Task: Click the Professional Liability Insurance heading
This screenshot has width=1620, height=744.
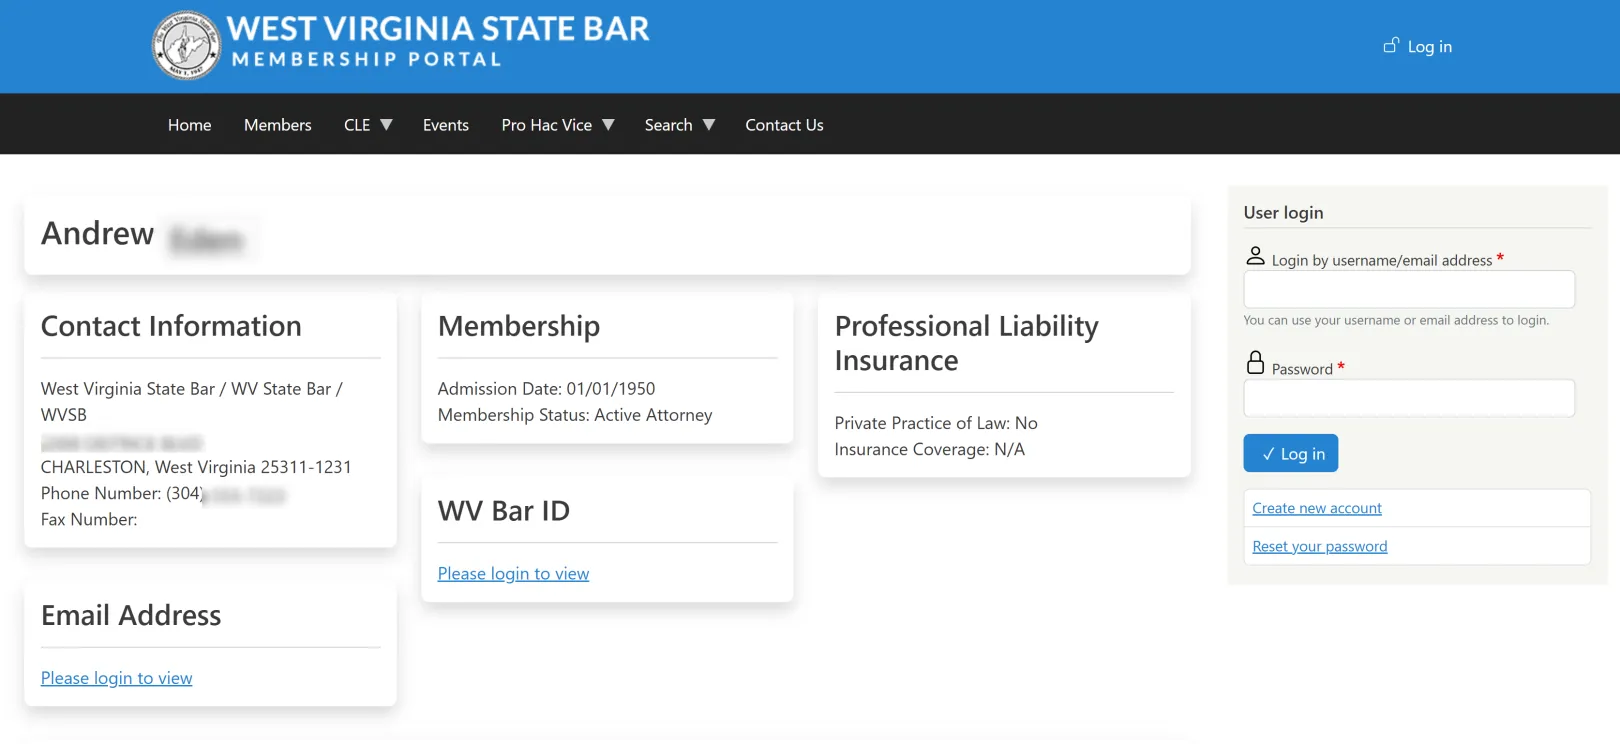Action: pos(967,343)
